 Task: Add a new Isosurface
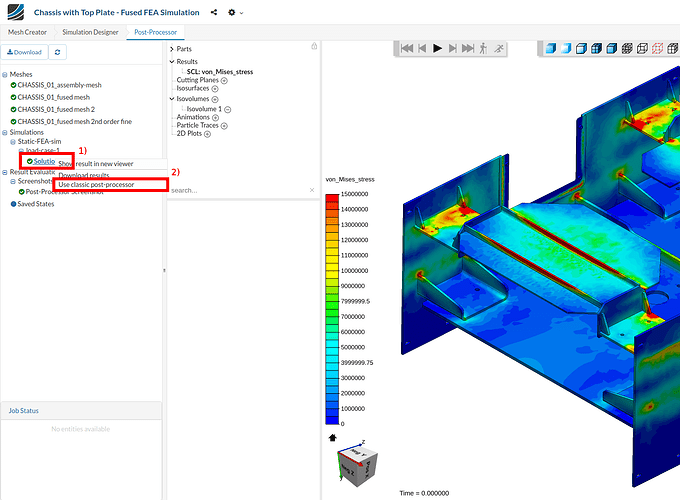click(215, 89)
